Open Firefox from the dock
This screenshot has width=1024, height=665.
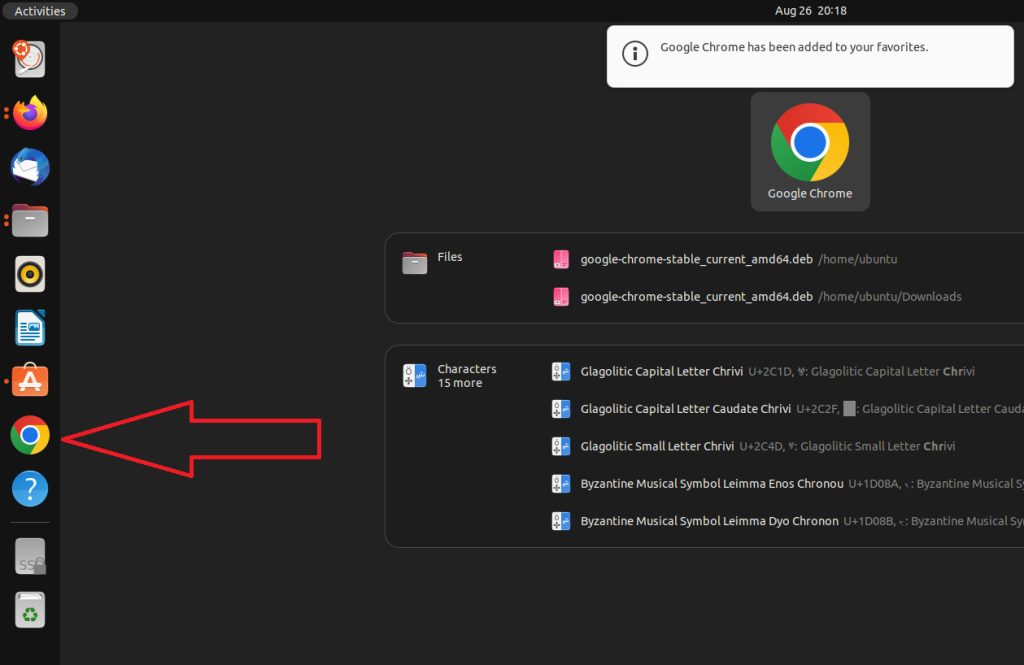tap(29, 113)
